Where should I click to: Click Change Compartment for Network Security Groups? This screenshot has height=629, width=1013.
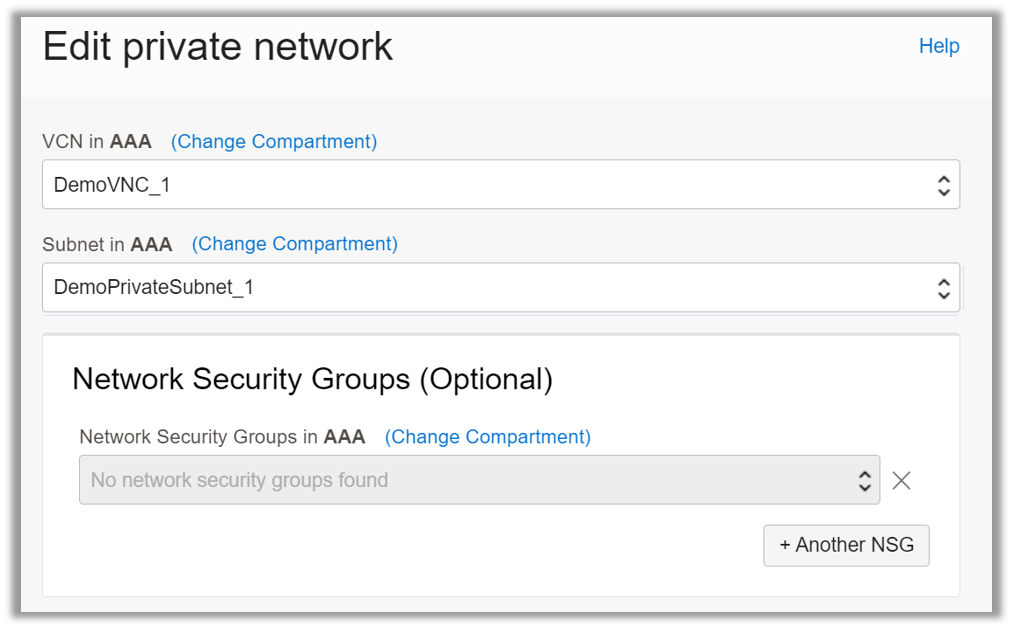pos(487,437)
